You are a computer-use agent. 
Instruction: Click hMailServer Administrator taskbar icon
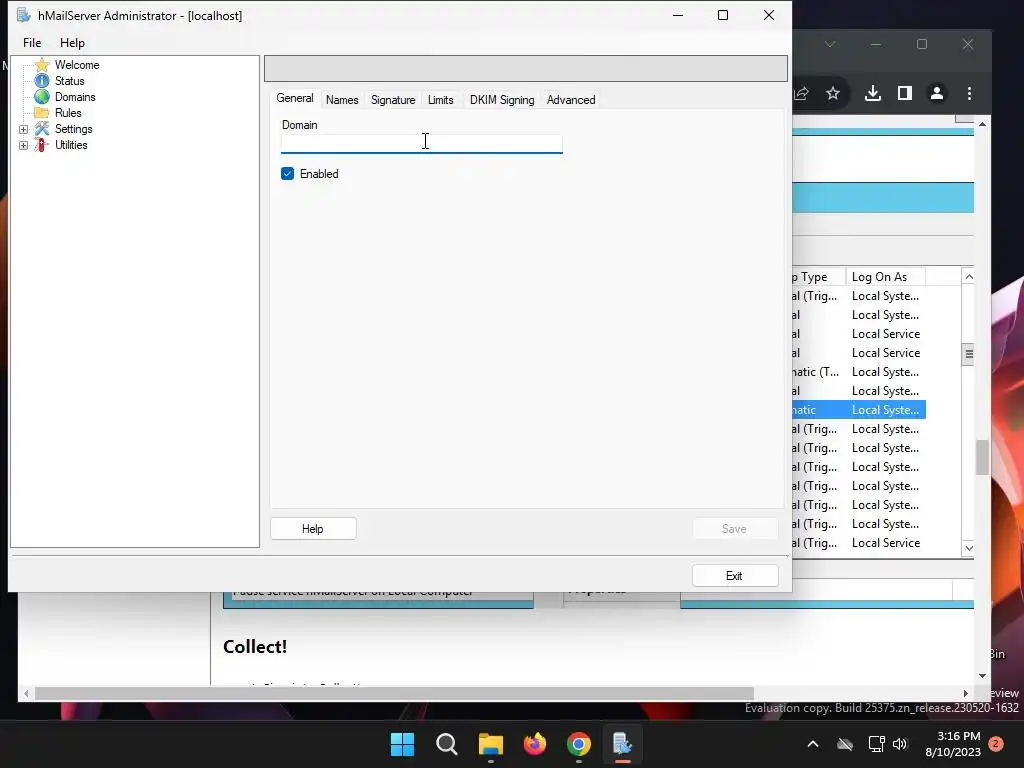[622, 744]
